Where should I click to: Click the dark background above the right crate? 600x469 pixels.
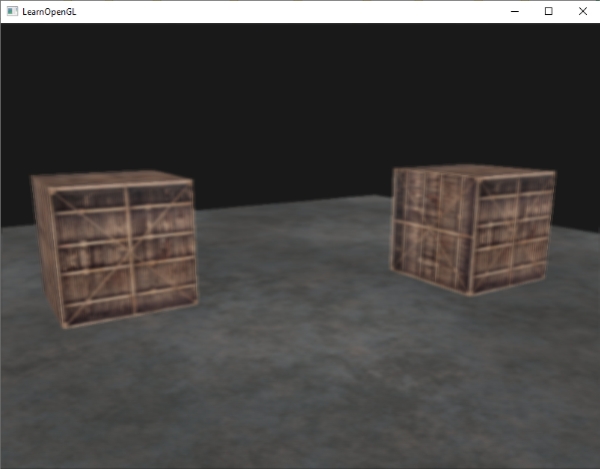[470, 100]
